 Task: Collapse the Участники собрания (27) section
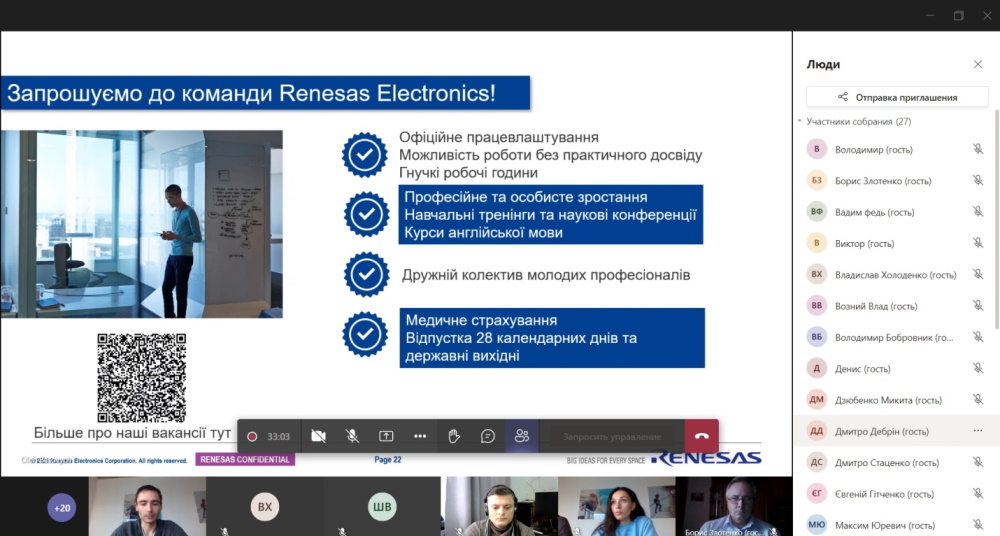point(800,121)
